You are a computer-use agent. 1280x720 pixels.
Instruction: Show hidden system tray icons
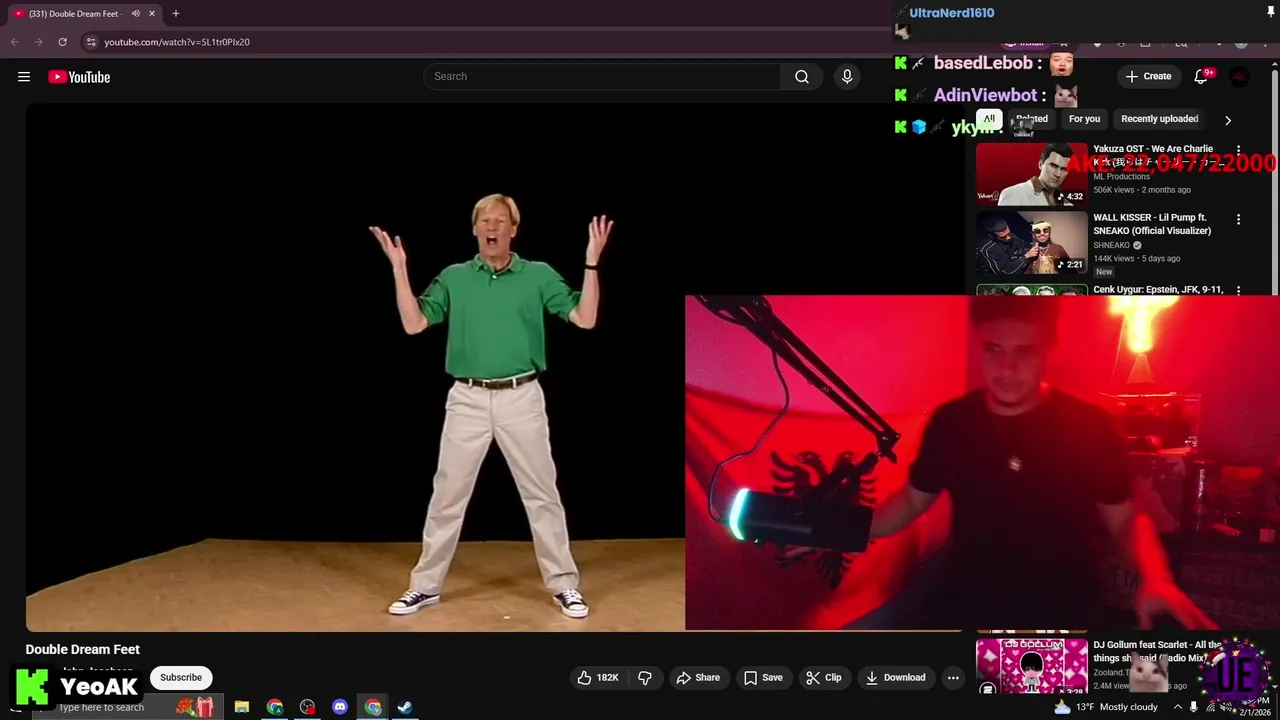(1178, 707)
